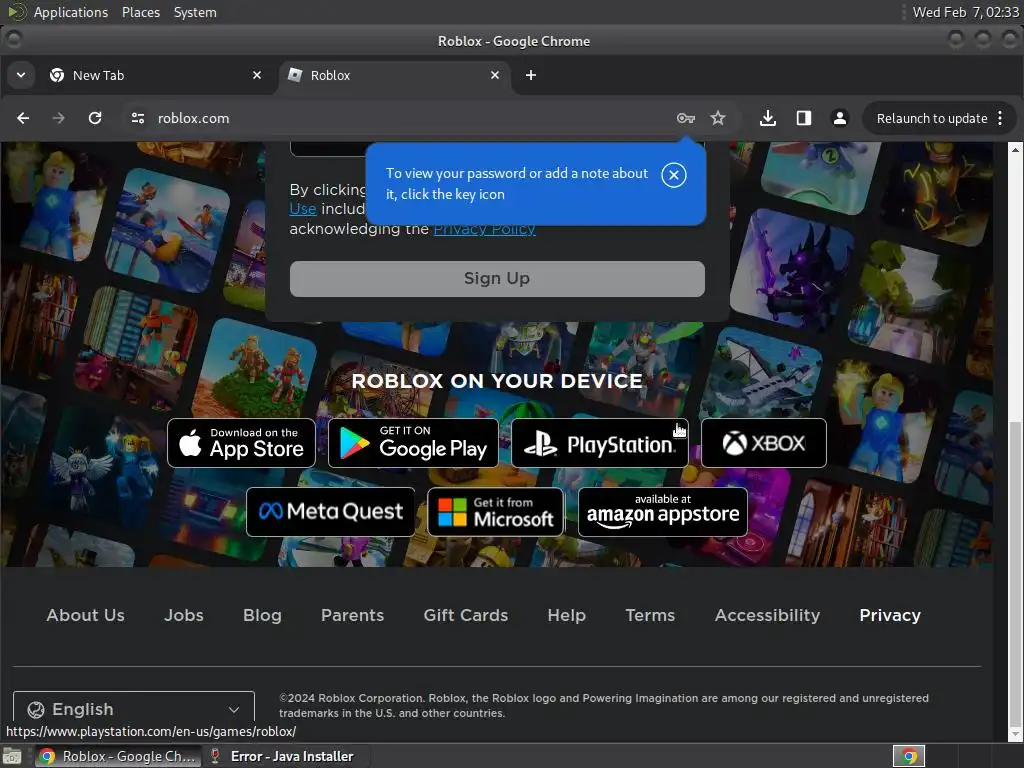Open Gift Cards footer link
Image resolution: width=1024 pixels, height=768 pixels.
click(x=466, y=615)
